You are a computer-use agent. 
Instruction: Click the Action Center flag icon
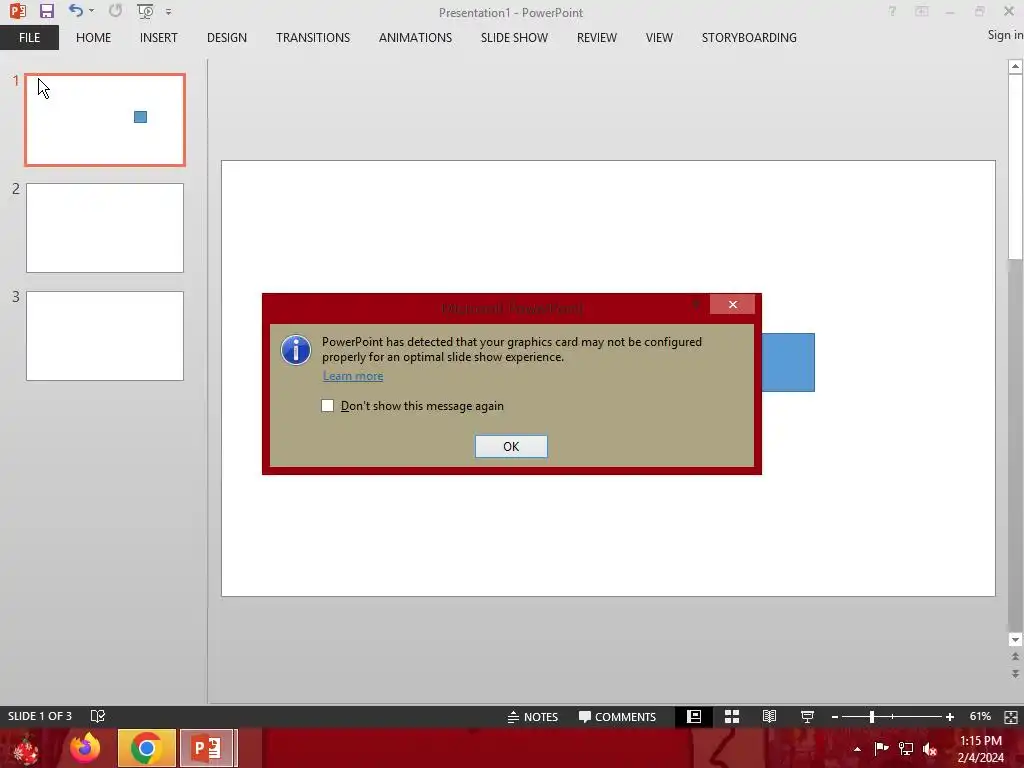(881, 748)
